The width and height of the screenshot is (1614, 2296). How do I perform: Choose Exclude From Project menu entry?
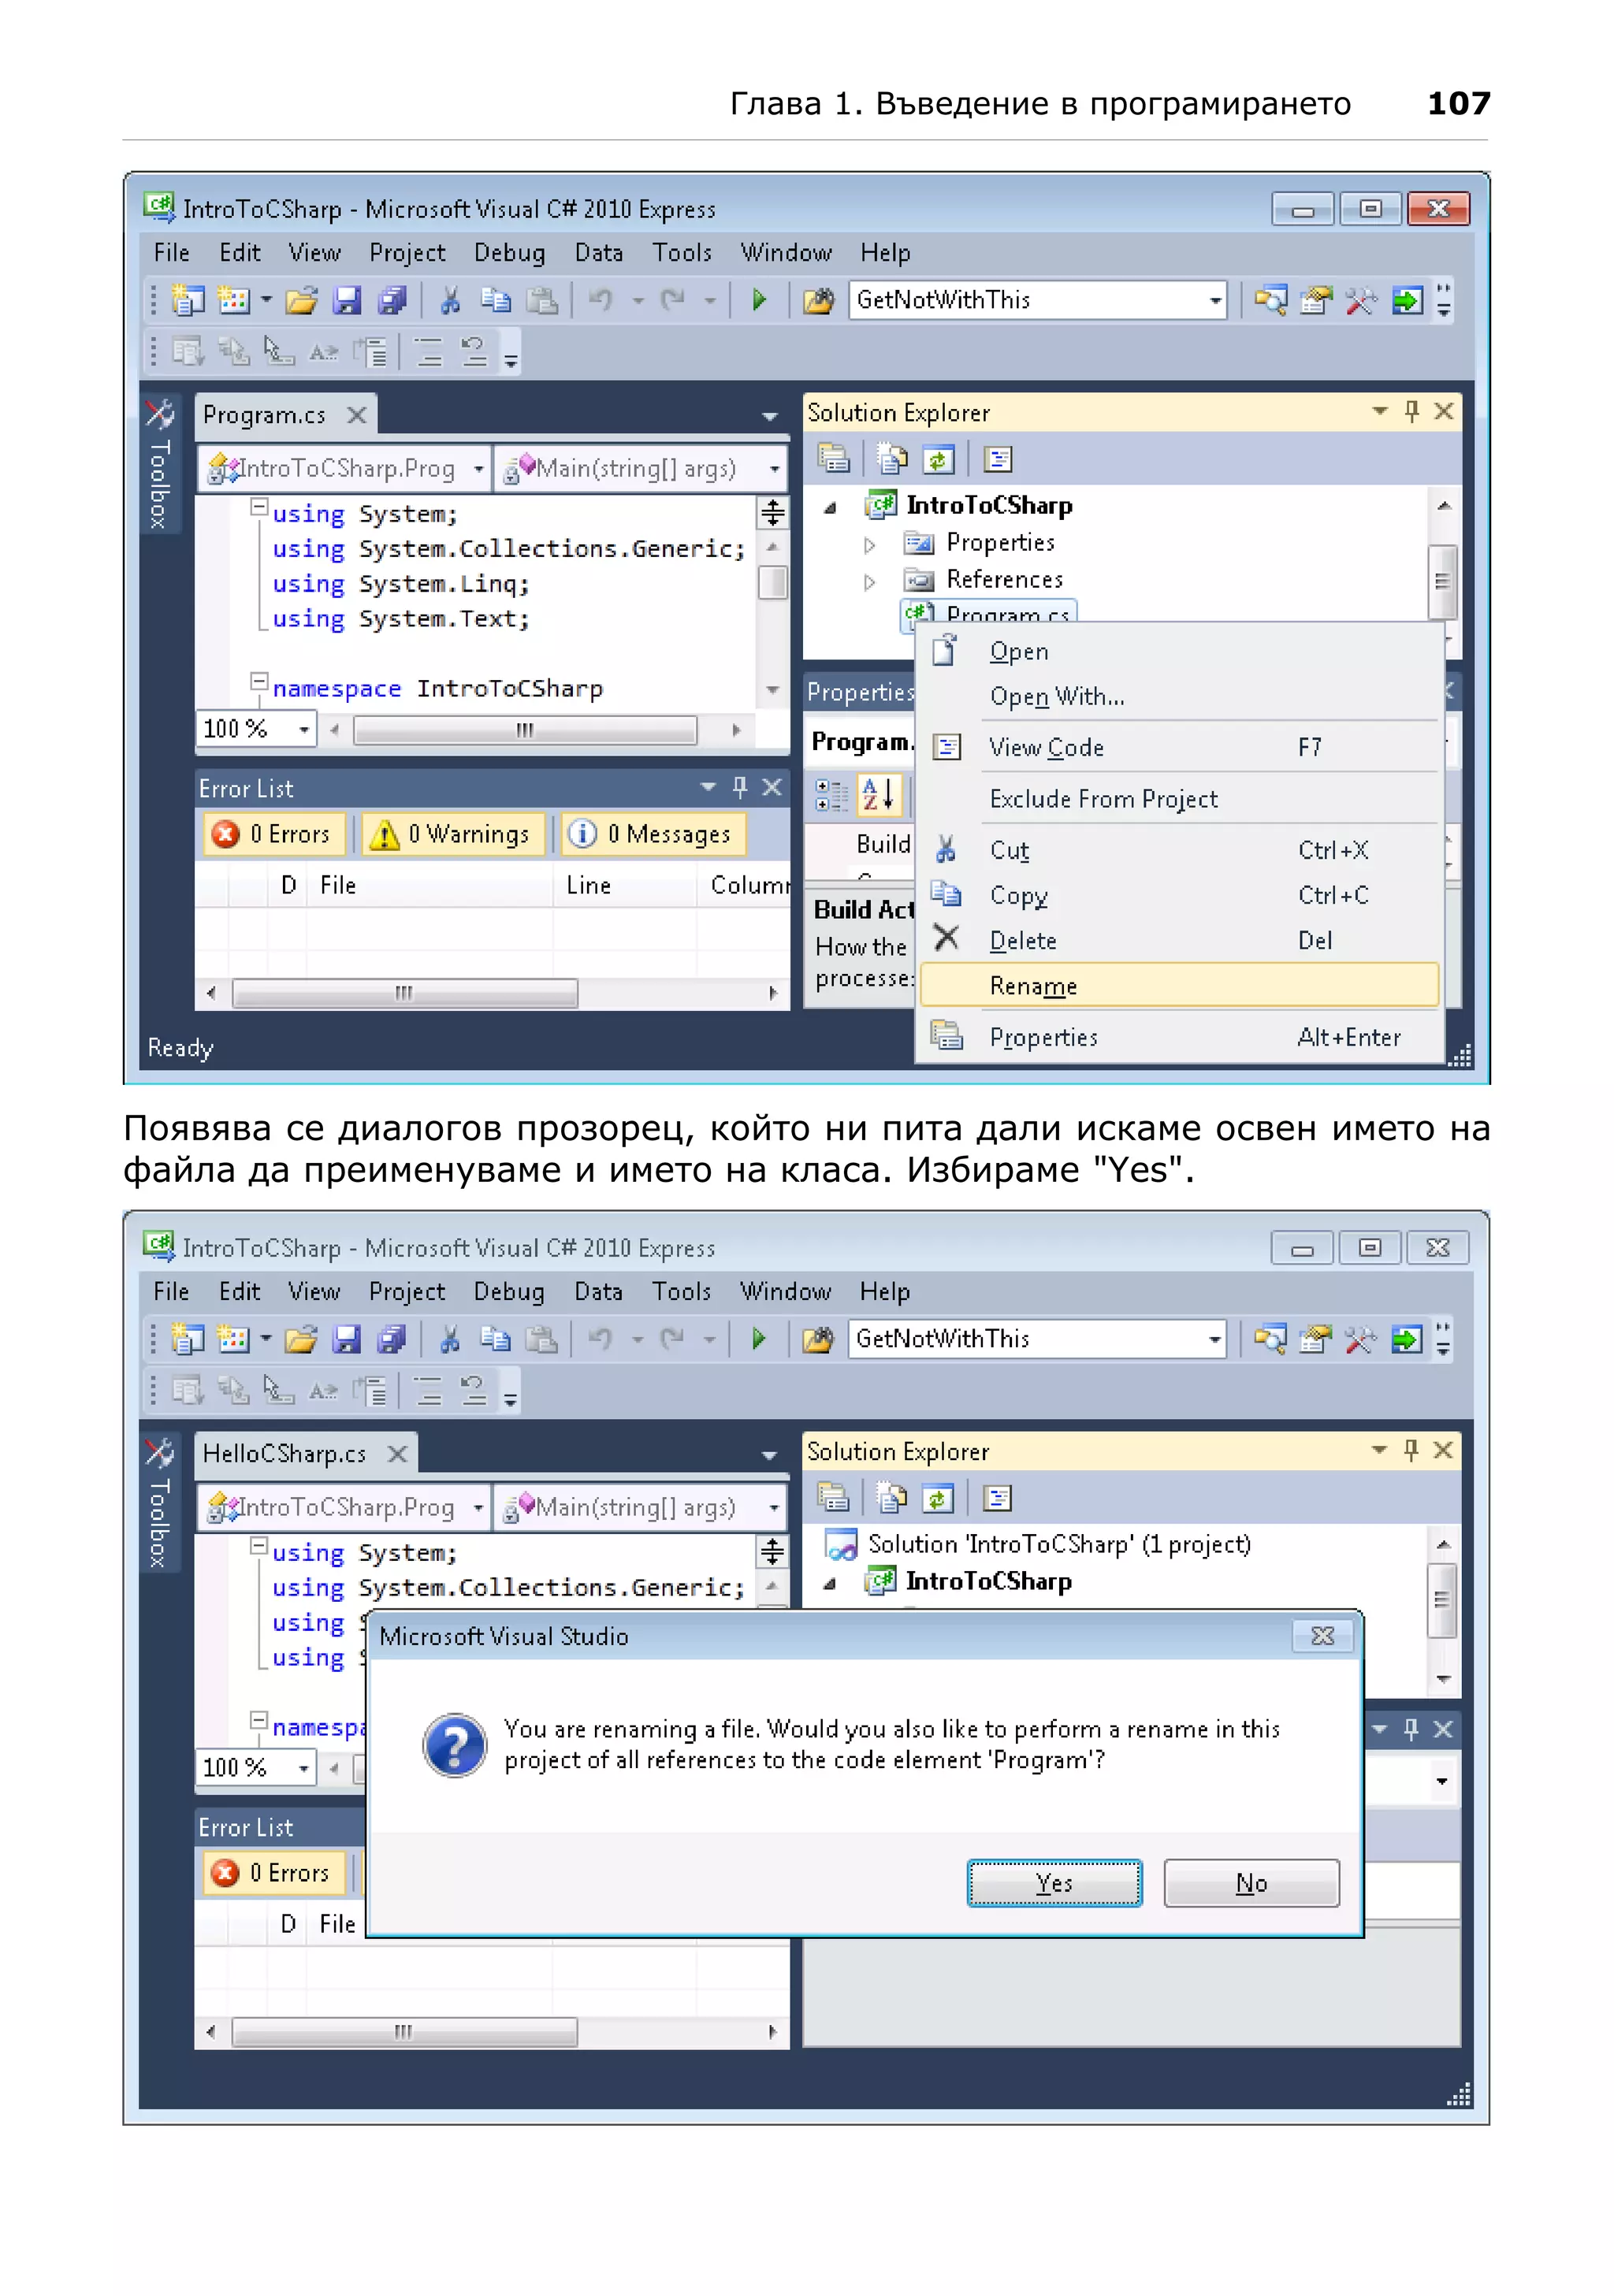point(1103,799)
